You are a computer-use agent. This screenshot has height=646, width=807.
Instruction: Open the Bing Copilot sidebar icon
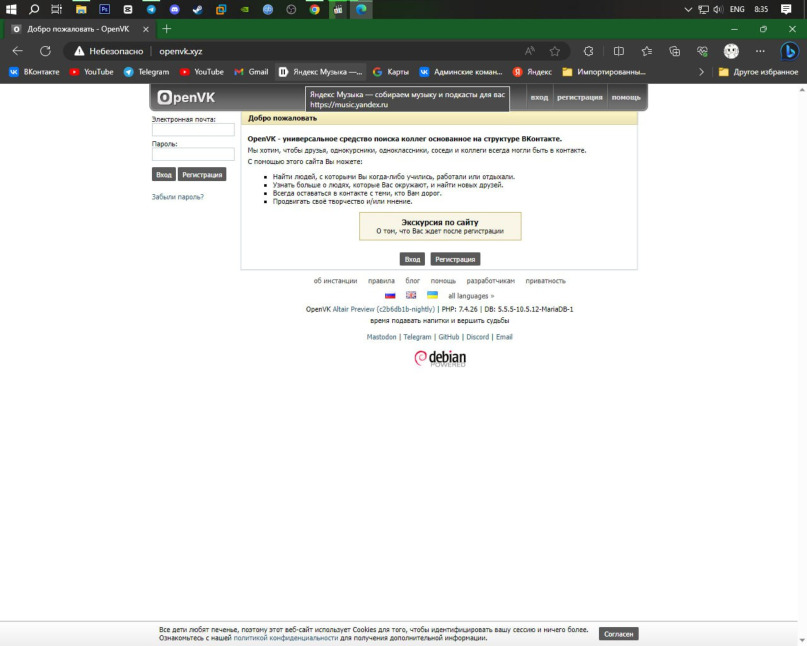(789, 51)
